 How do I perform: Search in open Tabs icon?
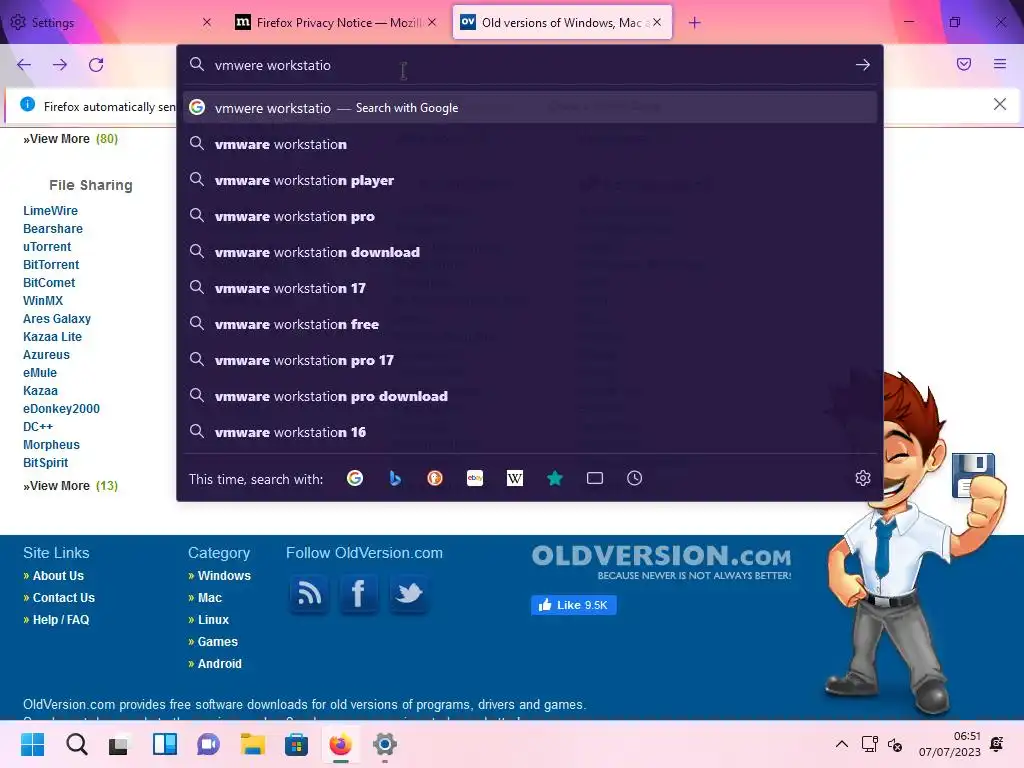coord(595,479)
